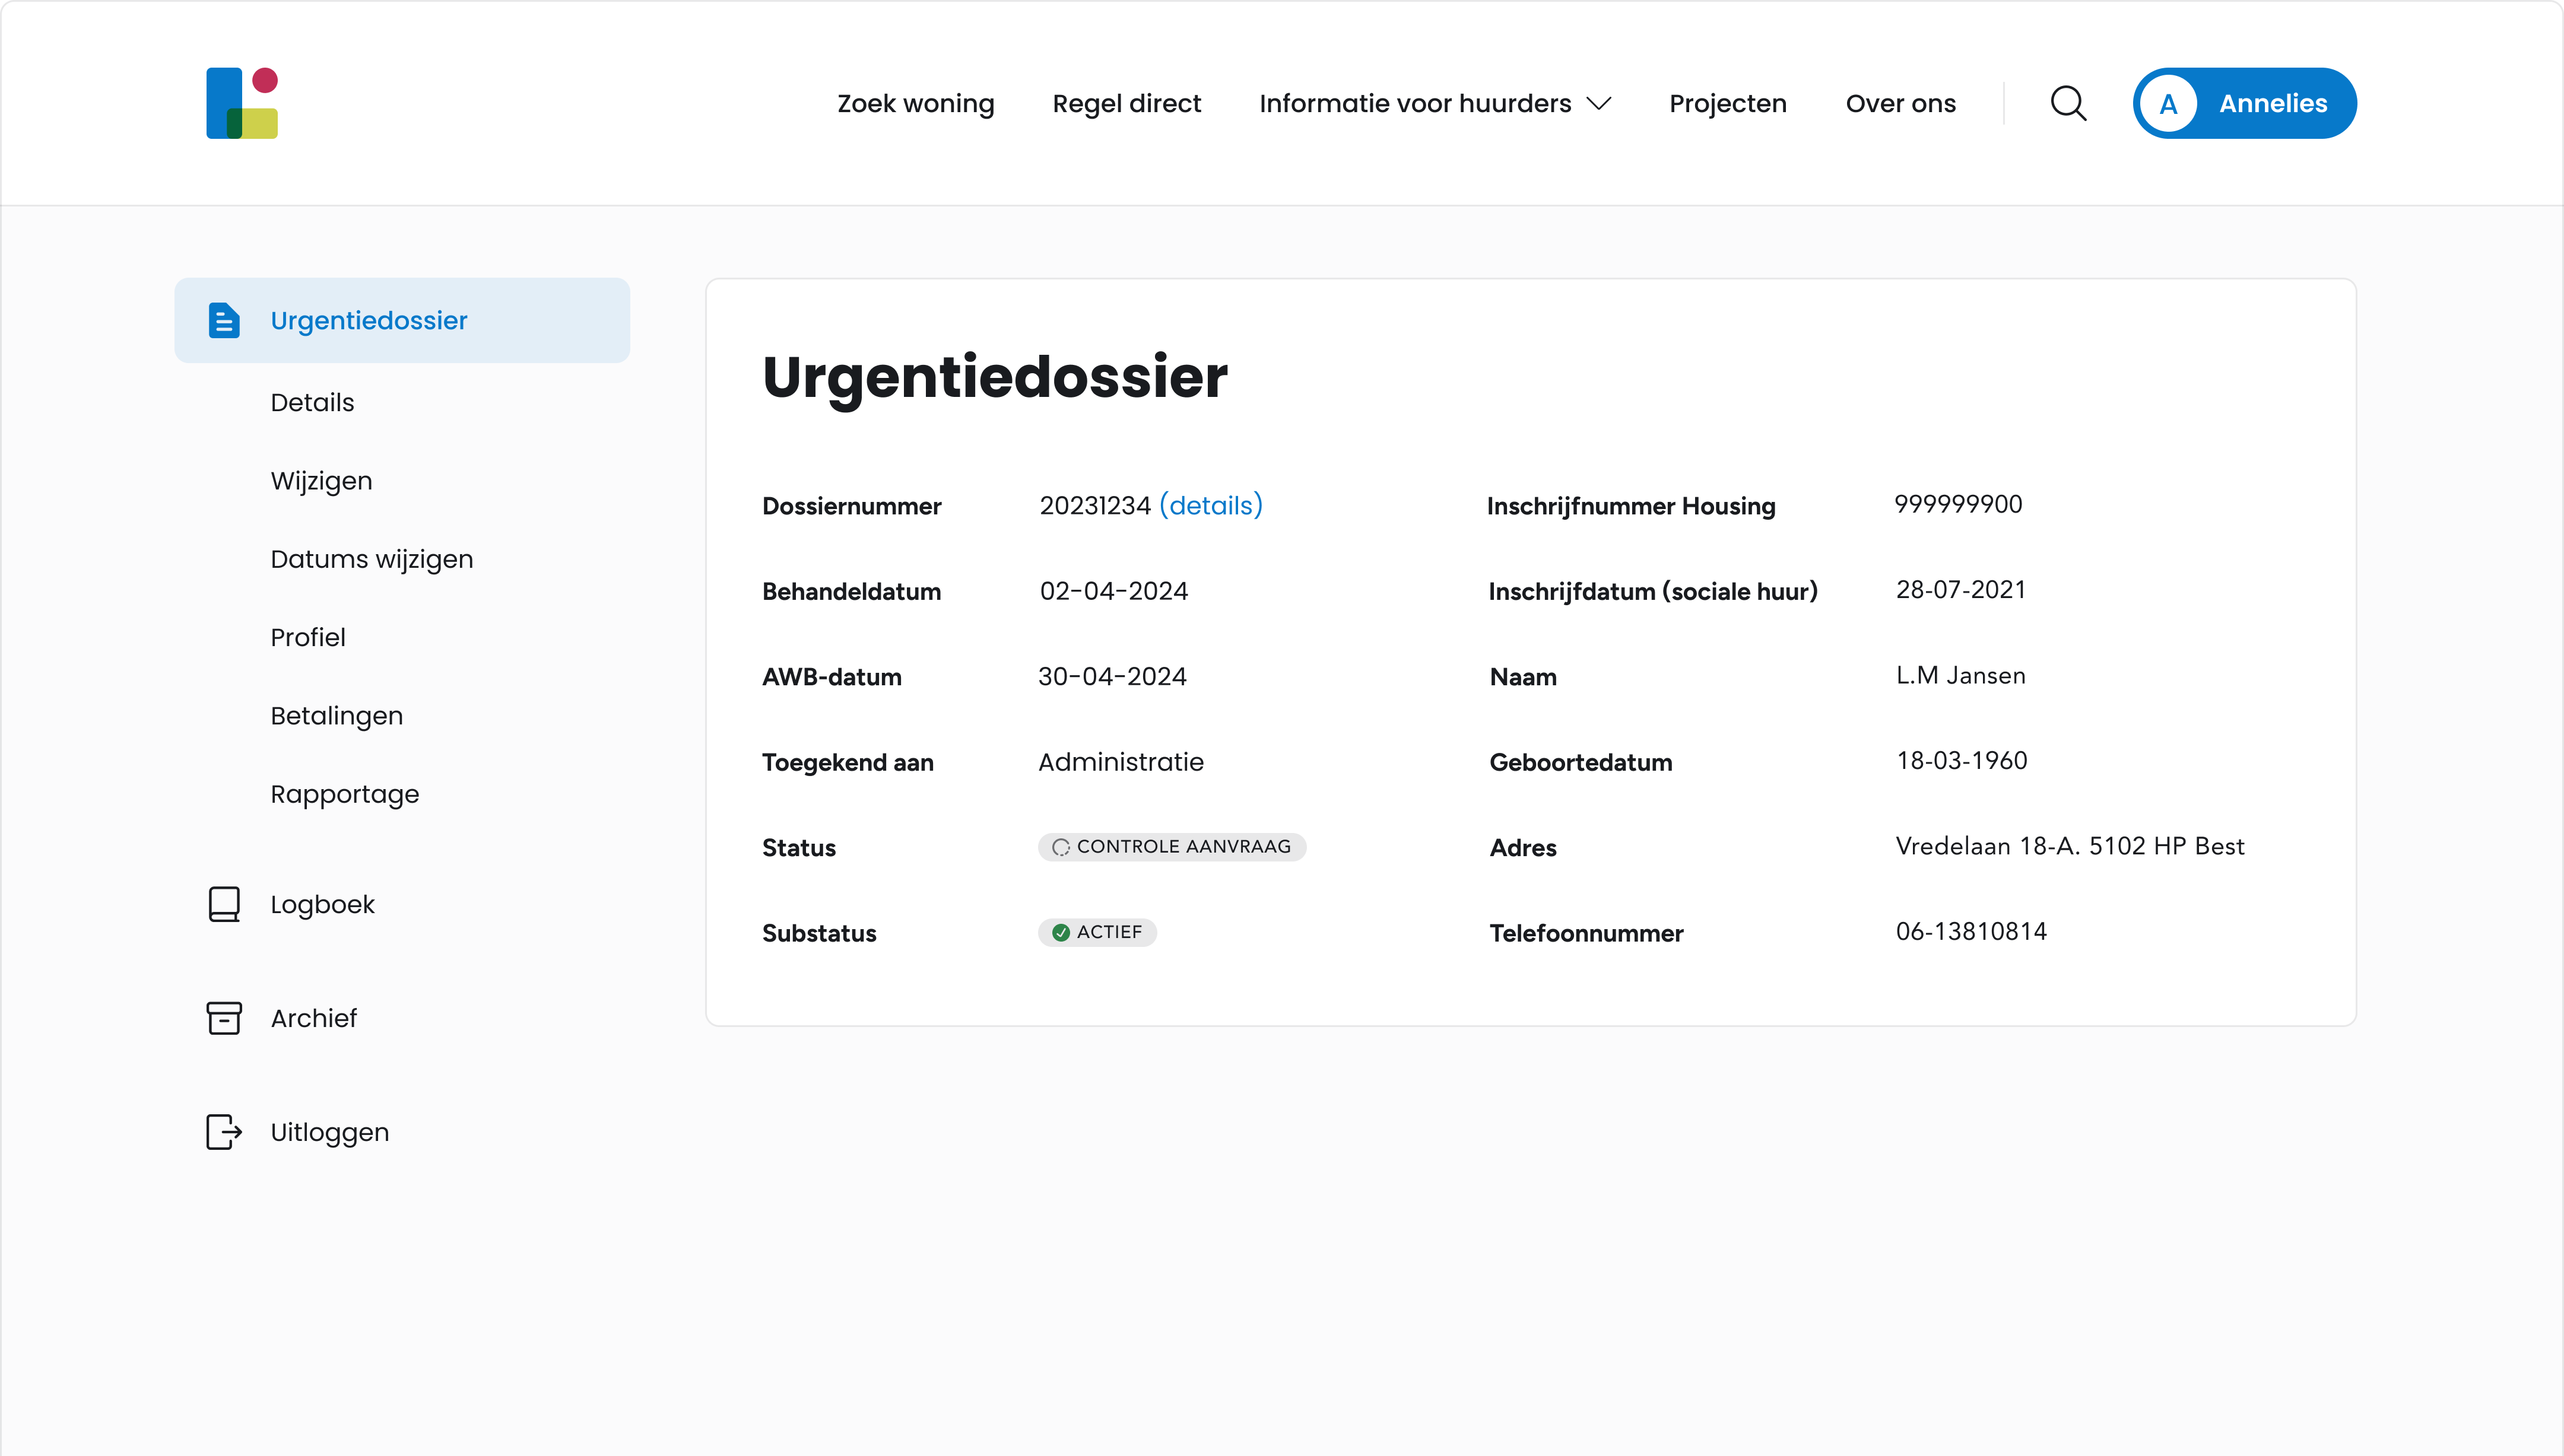Screen dimensions: 2564x1456
Task: Open Regel direct in navigation
Action: click(x=1126, y=103)
